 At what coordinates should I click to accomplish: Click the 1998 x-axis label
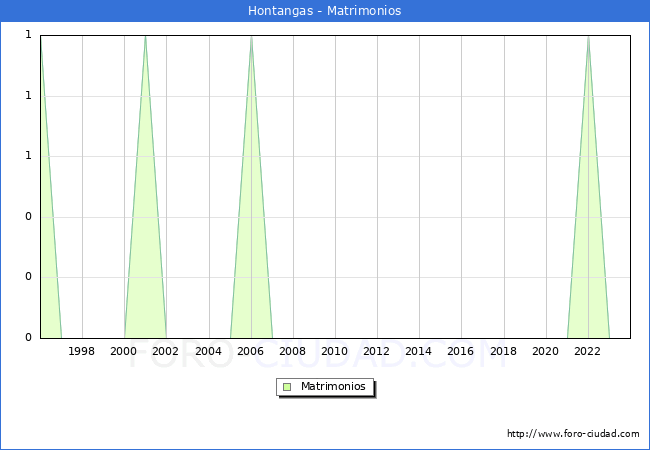(82, 351)
